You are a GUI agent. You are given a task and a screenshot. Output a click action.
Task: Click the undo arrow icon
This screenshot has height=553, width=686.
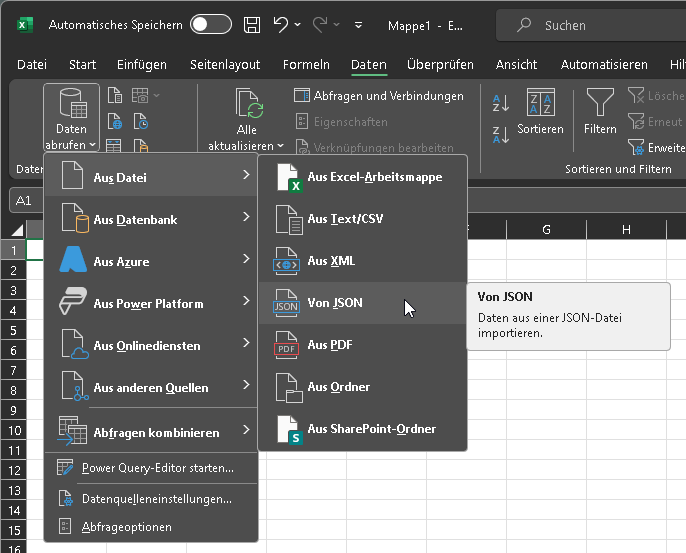[x=282, y=24]
